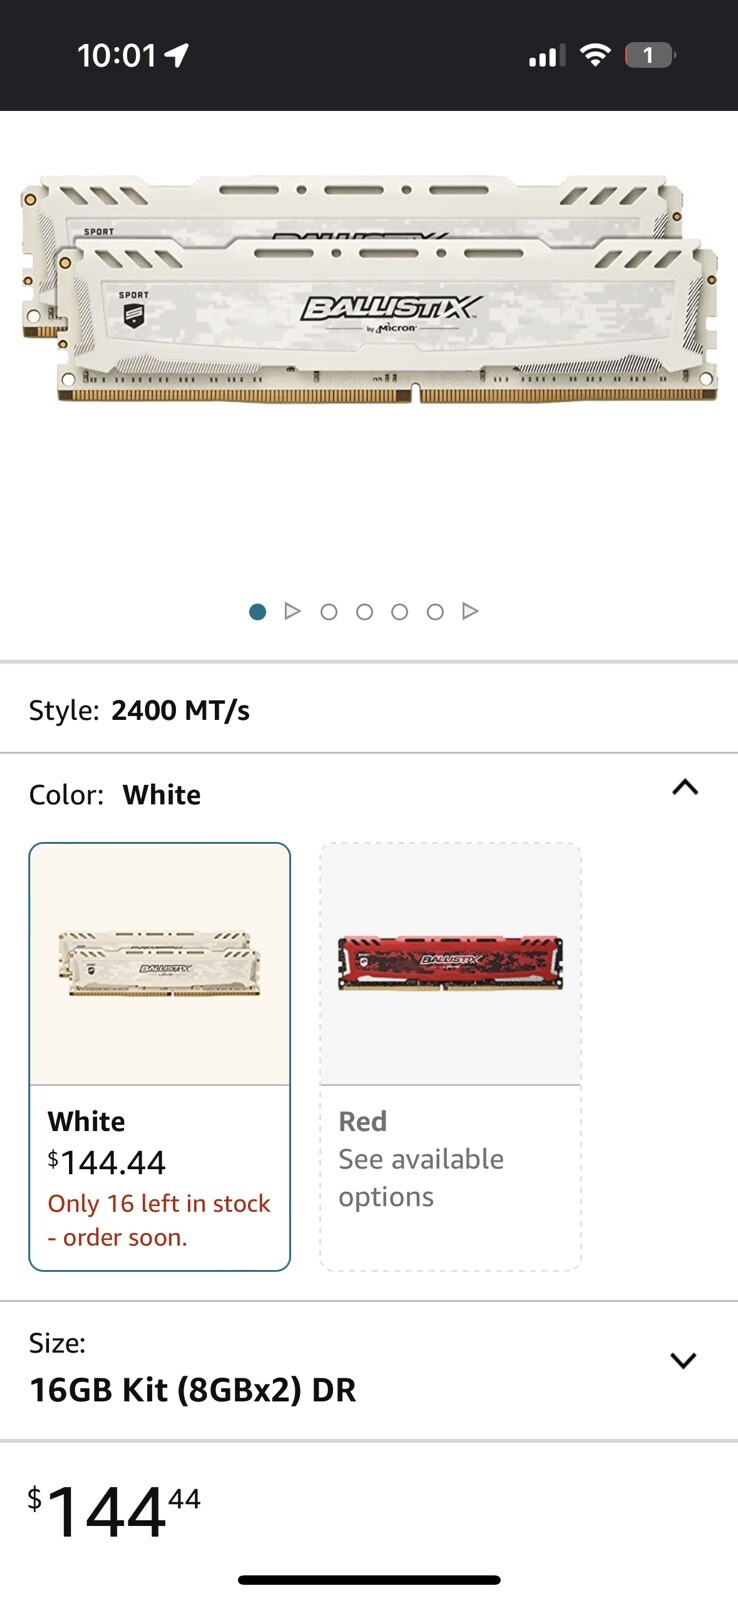Select the second carousel dot indicator

(x=329, y=611)
